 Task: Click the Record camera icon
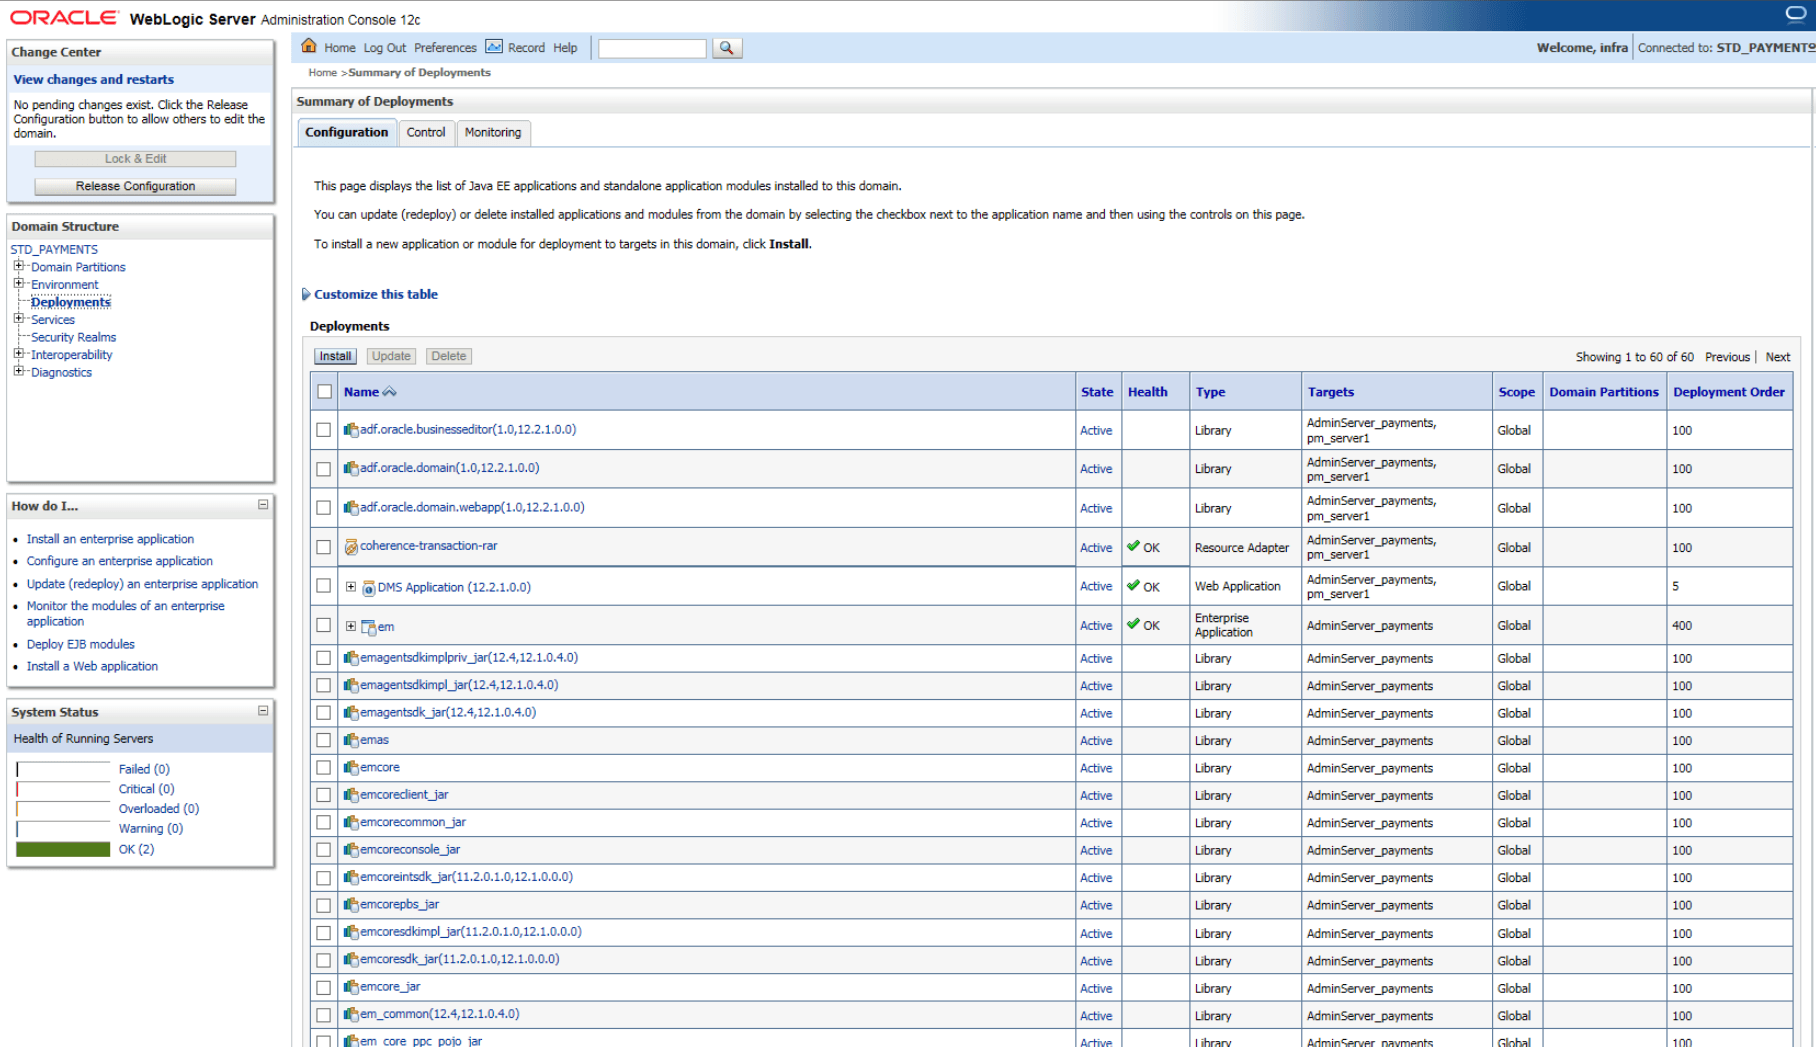pos(493,46)
